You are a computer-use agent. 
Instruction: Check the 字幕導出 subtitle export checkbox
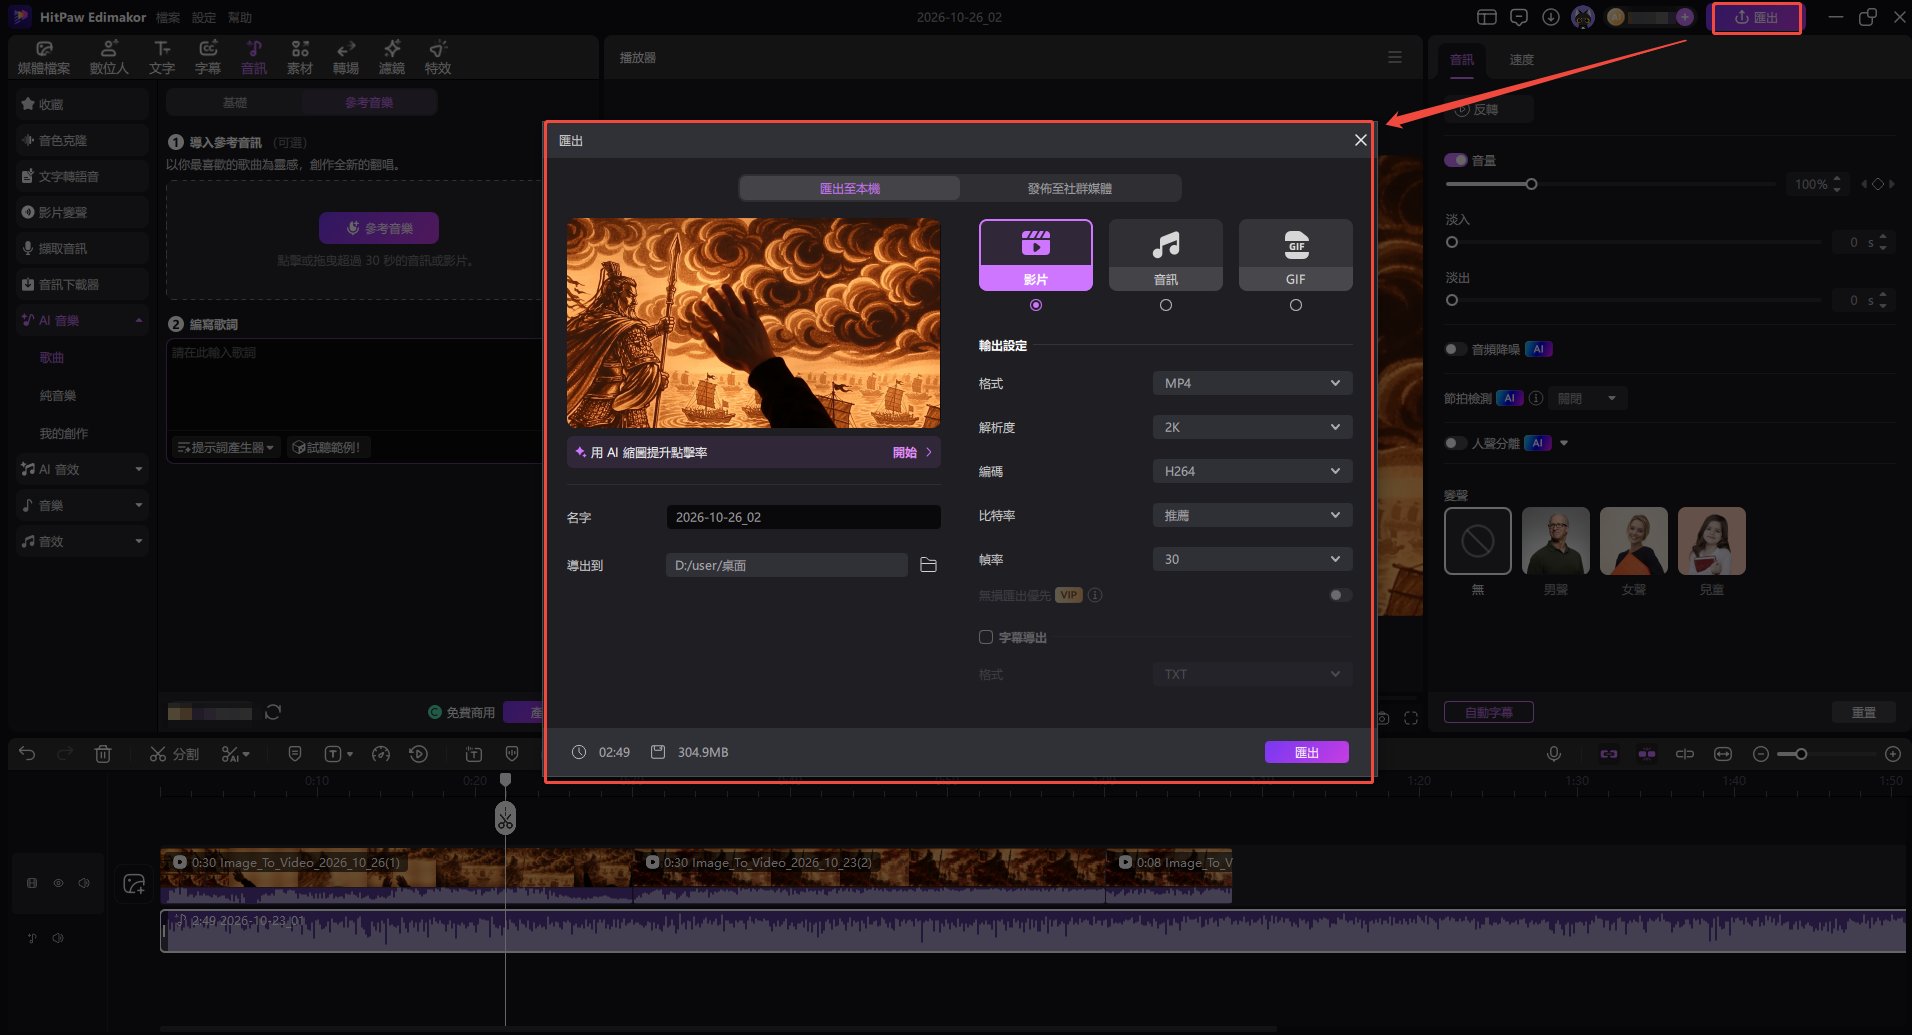click(x=986, y=637)
